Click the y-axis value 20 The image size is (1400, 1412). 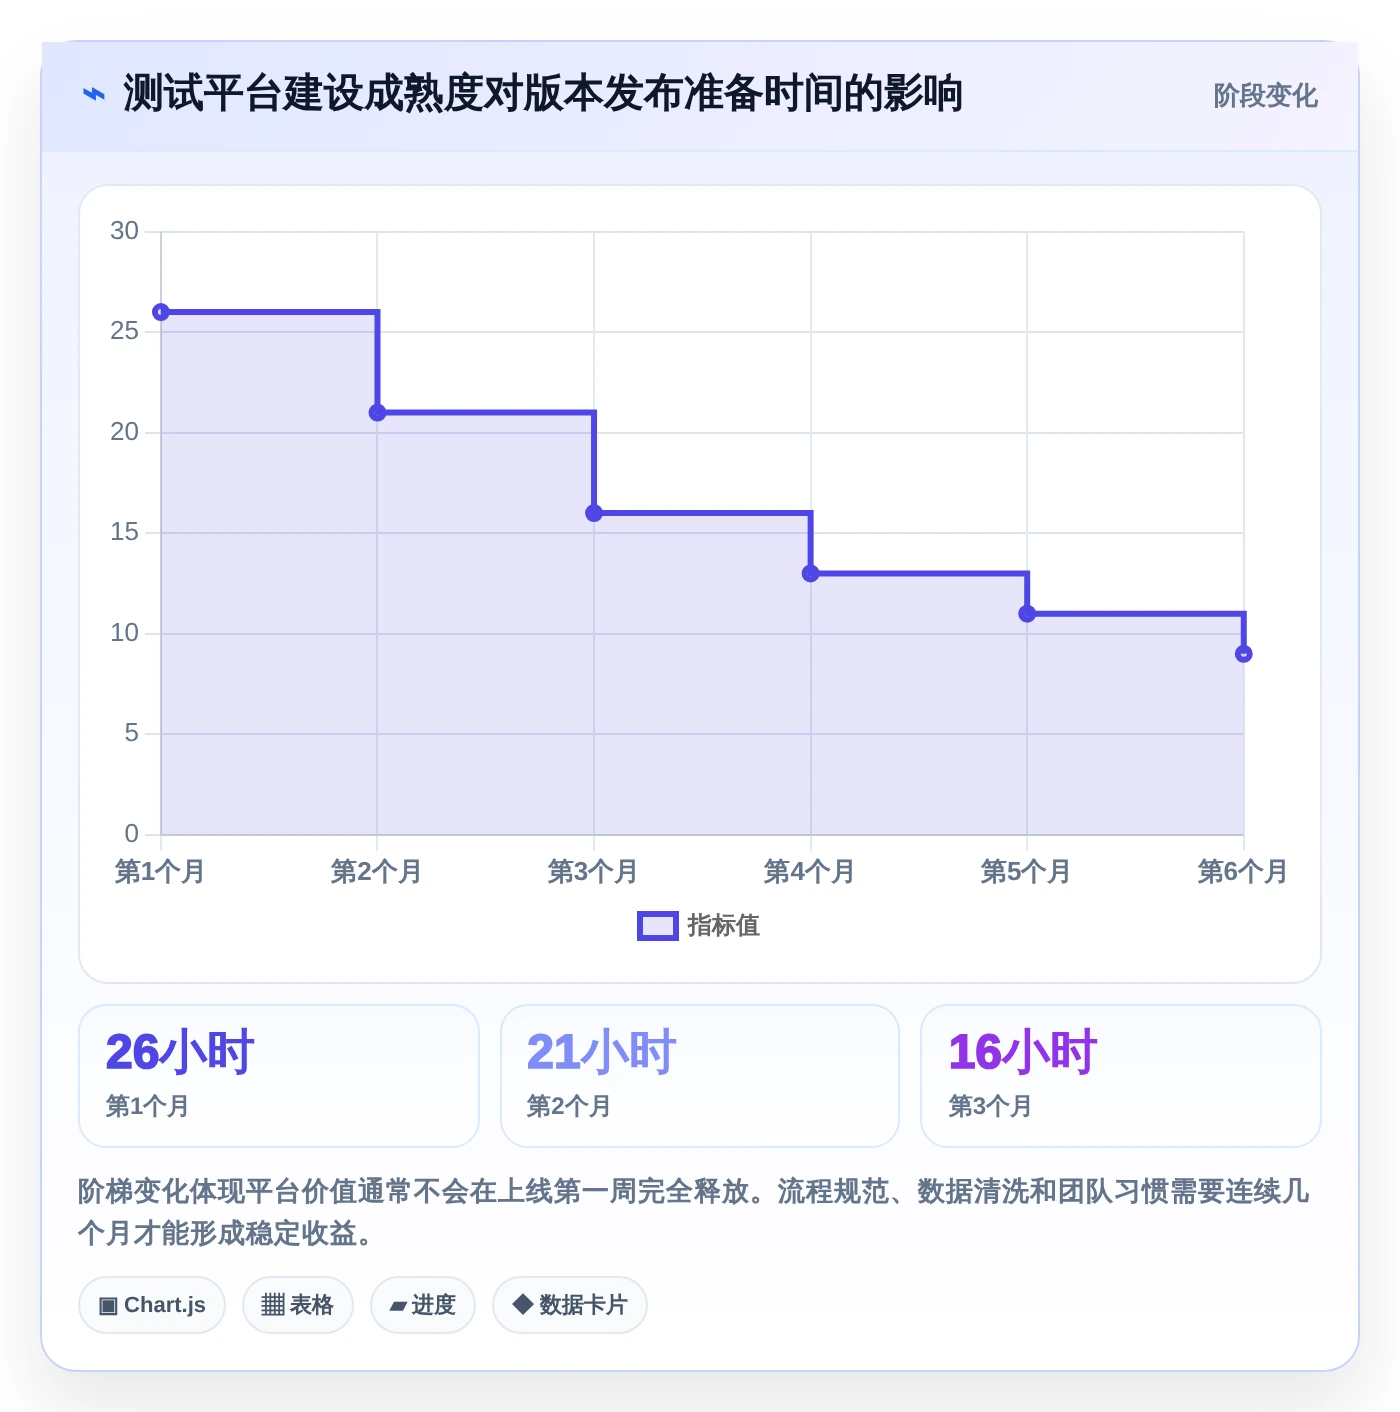pos(125,432)
